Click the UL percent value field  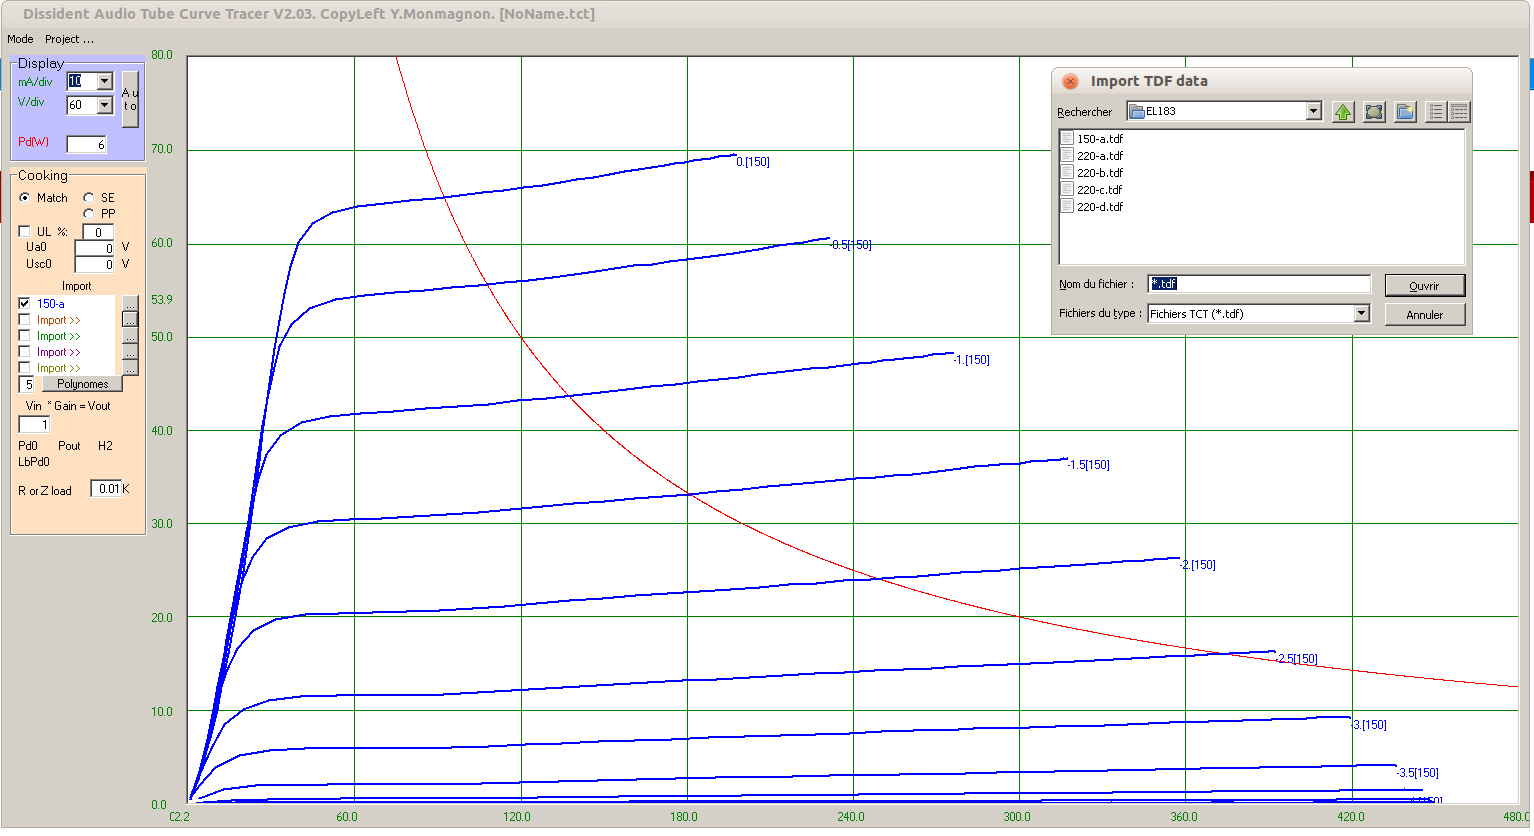click(x=98, y=232)
